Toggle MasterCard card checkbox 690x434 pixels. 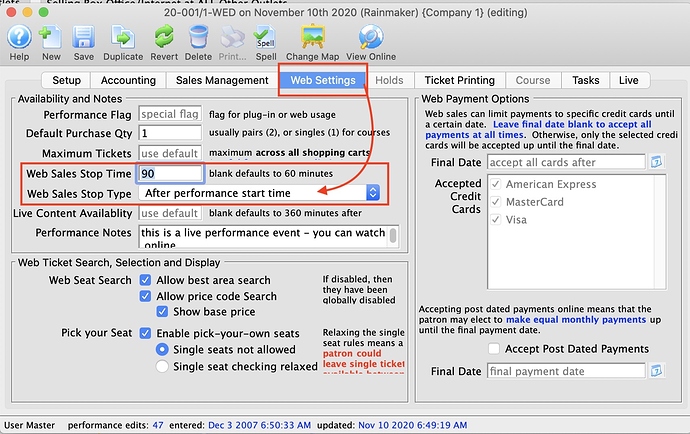[495, 202]
